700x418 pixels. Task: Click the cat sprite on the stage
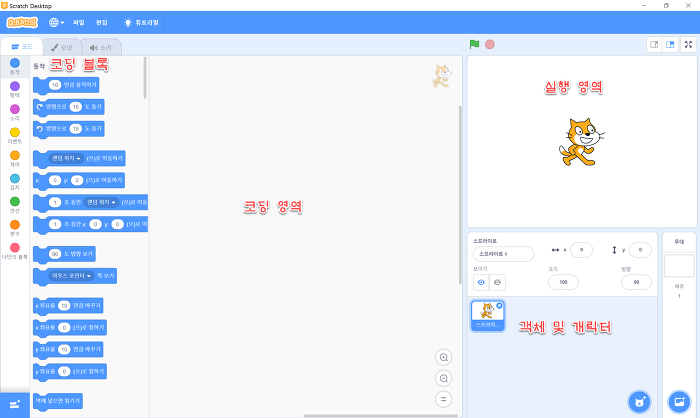click(x=581, y=142)
